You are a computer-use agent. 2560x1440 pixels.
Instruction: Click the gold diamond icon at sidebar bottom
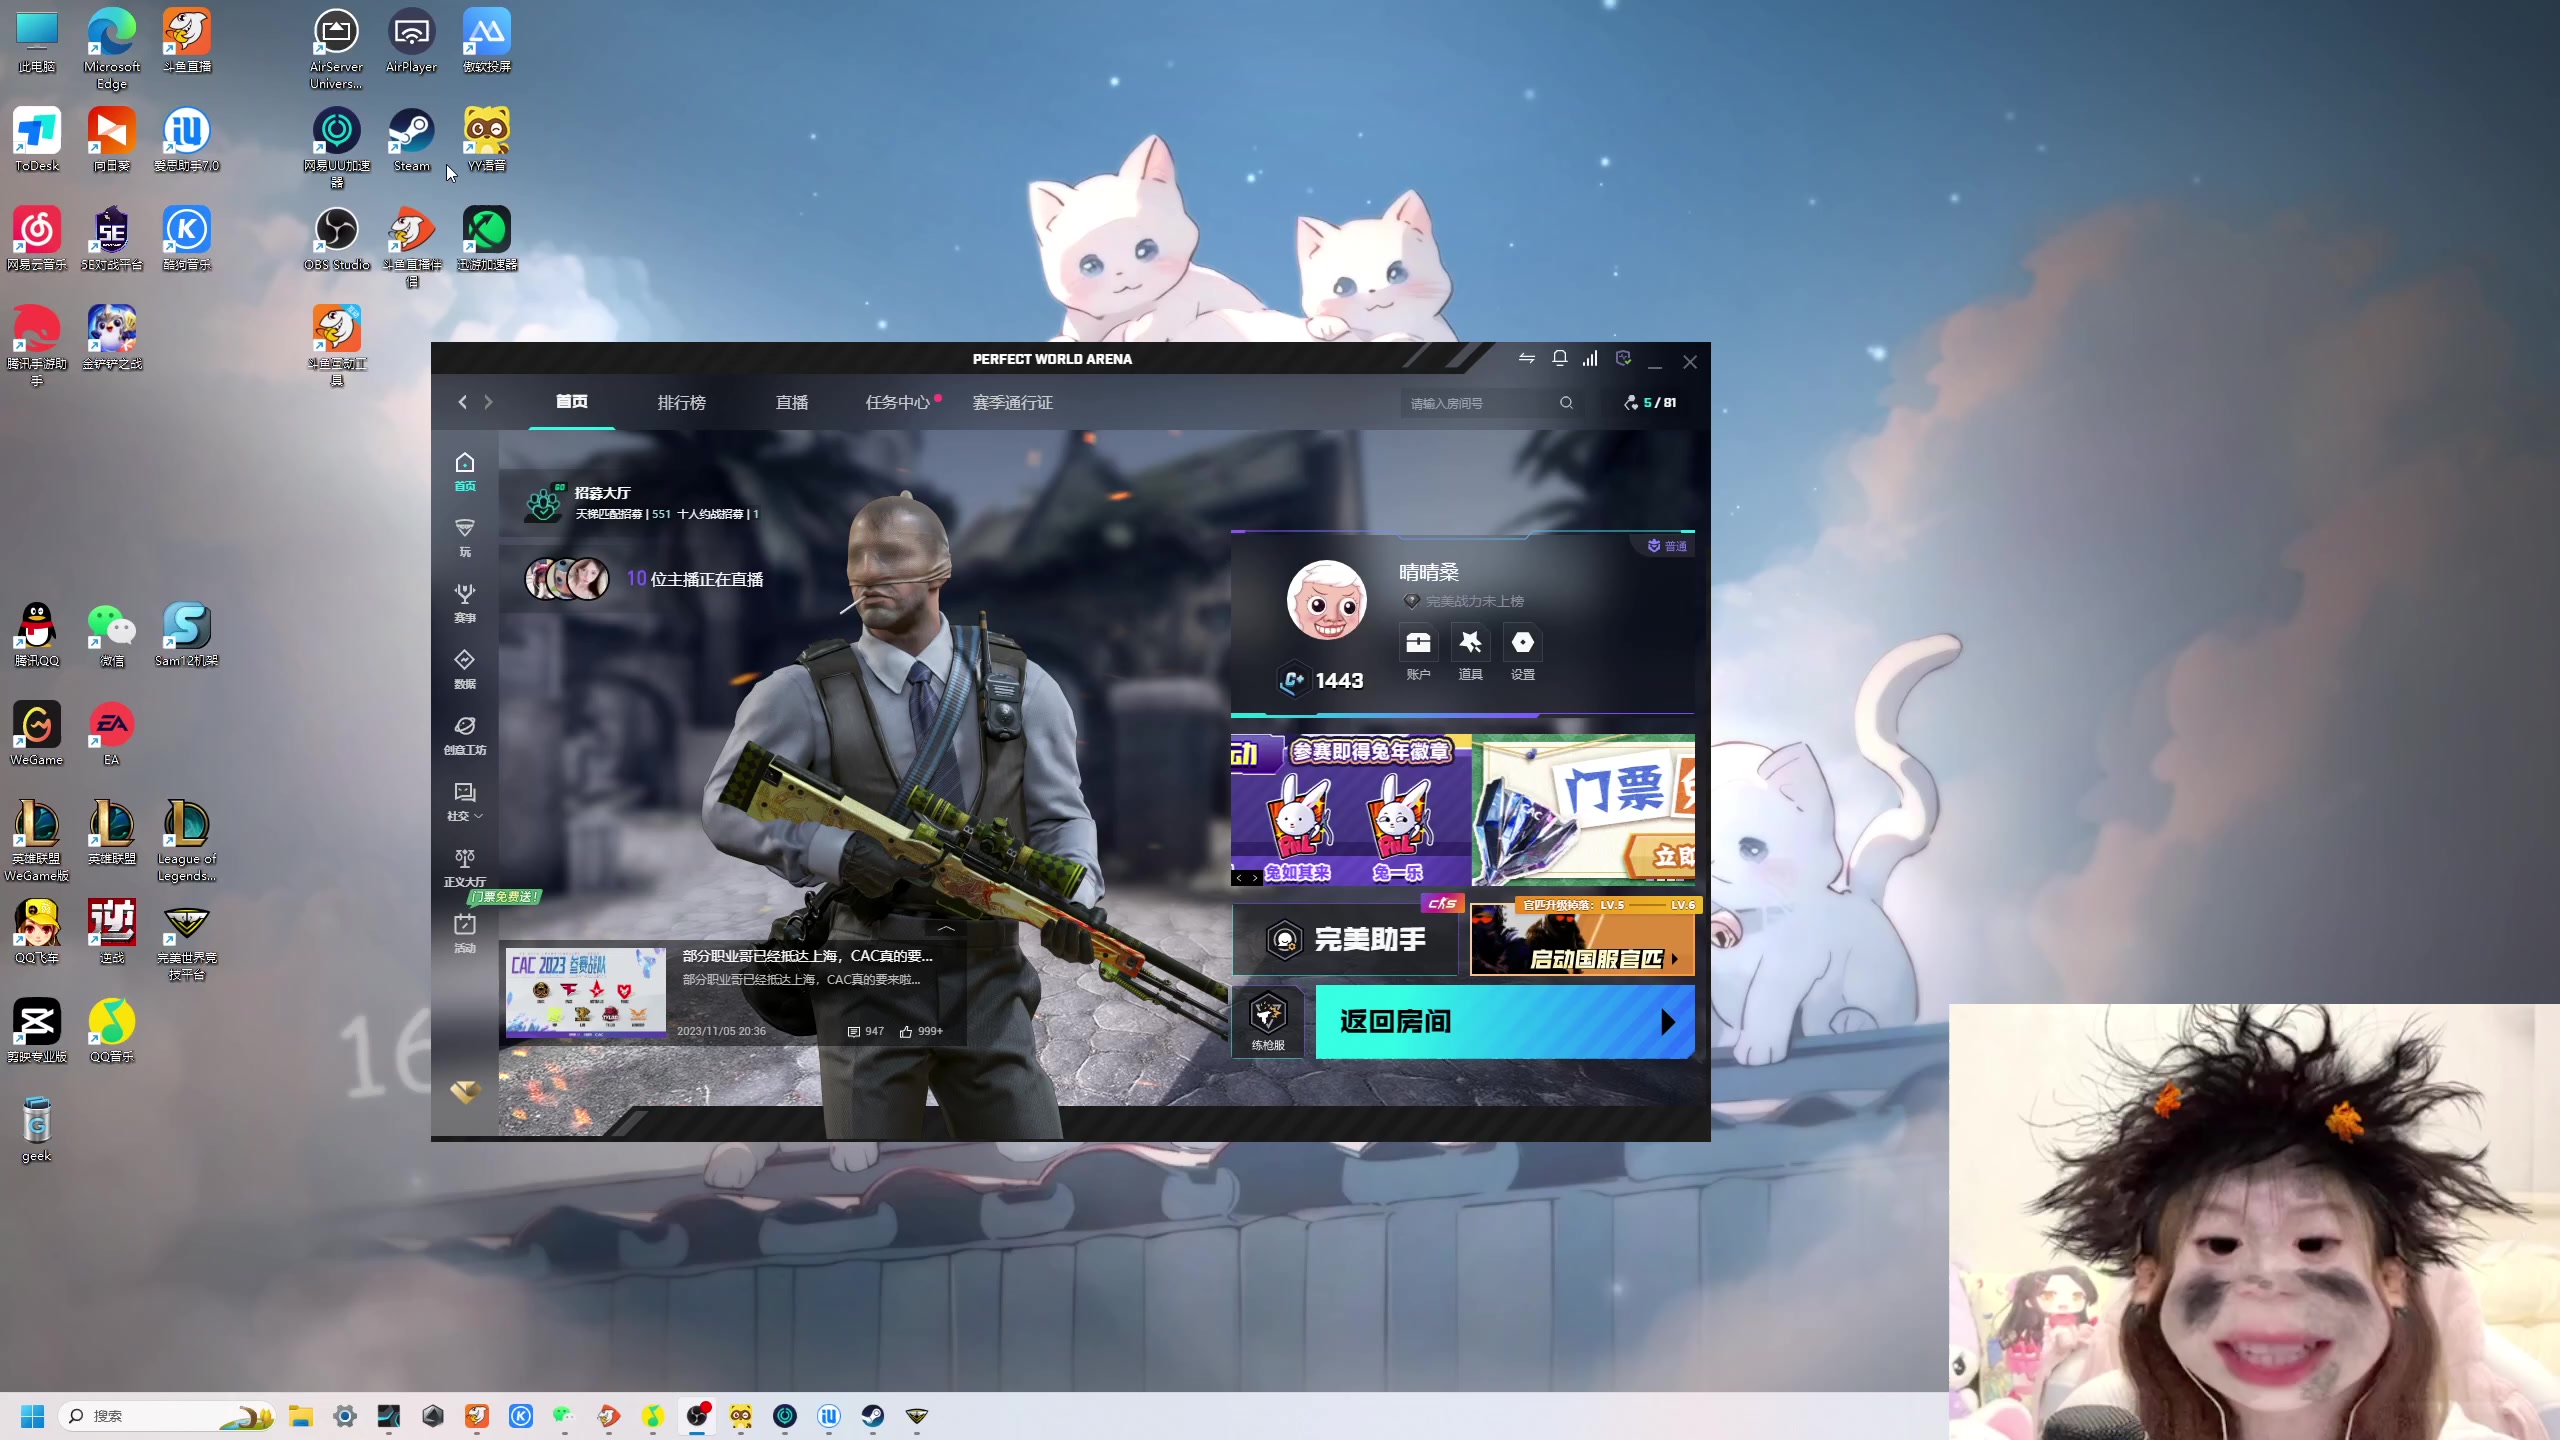click(464, 1092)
